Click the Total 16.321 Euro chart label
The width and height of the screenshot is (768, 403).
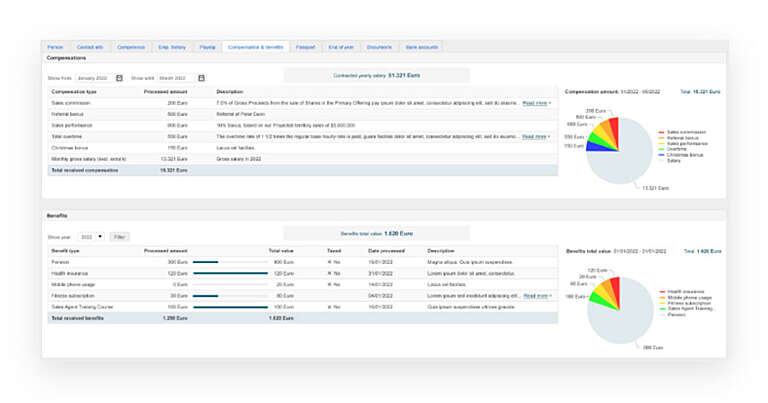(x=700, y=92)
